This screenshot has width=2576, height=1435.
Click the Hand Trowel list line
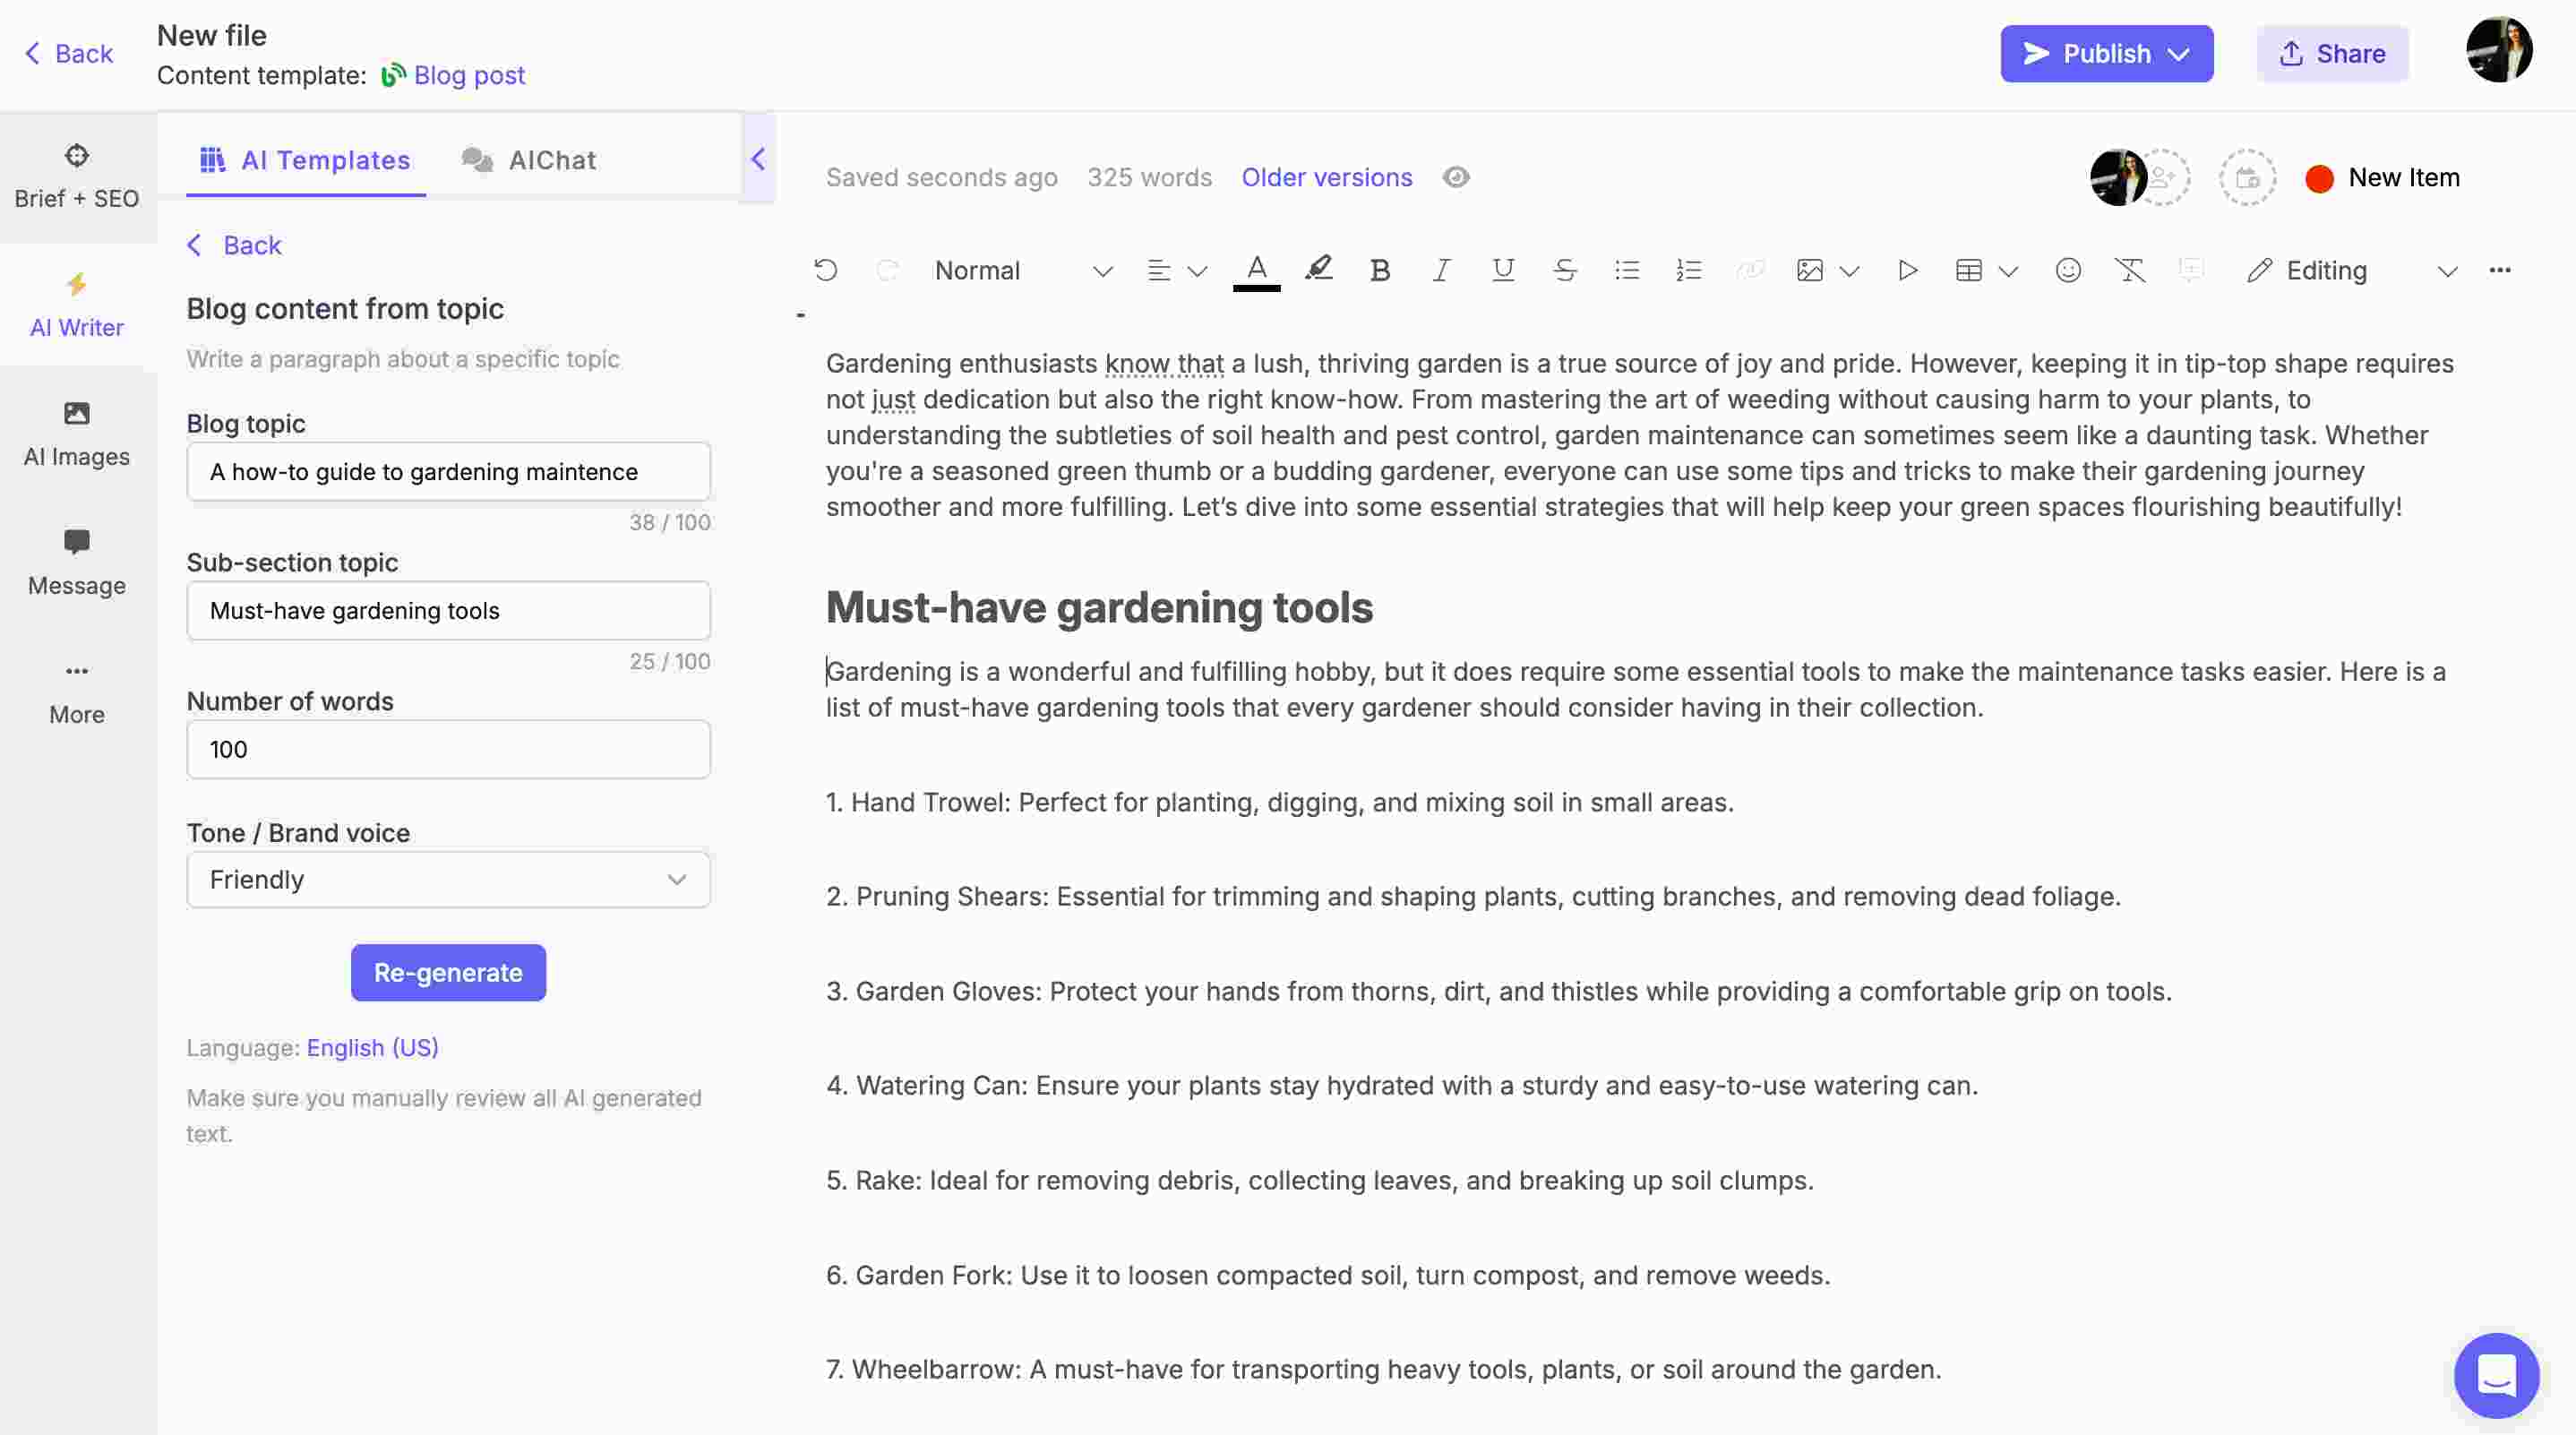coord(1280,803)
